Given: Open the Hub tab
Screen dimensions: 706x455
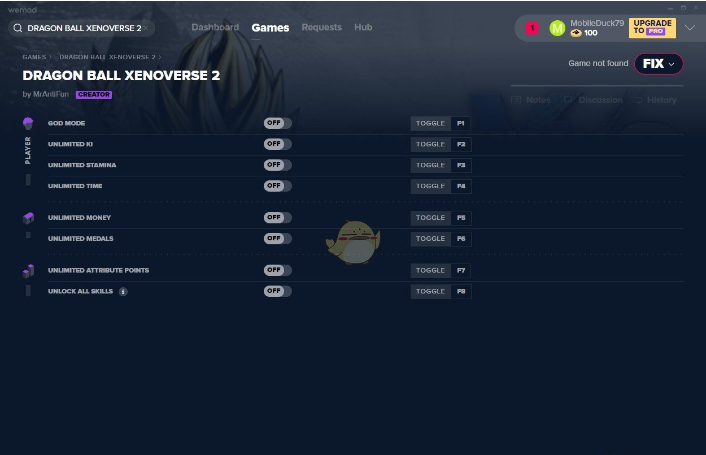Looking at the screenshot, I should [x=363, y=27].
